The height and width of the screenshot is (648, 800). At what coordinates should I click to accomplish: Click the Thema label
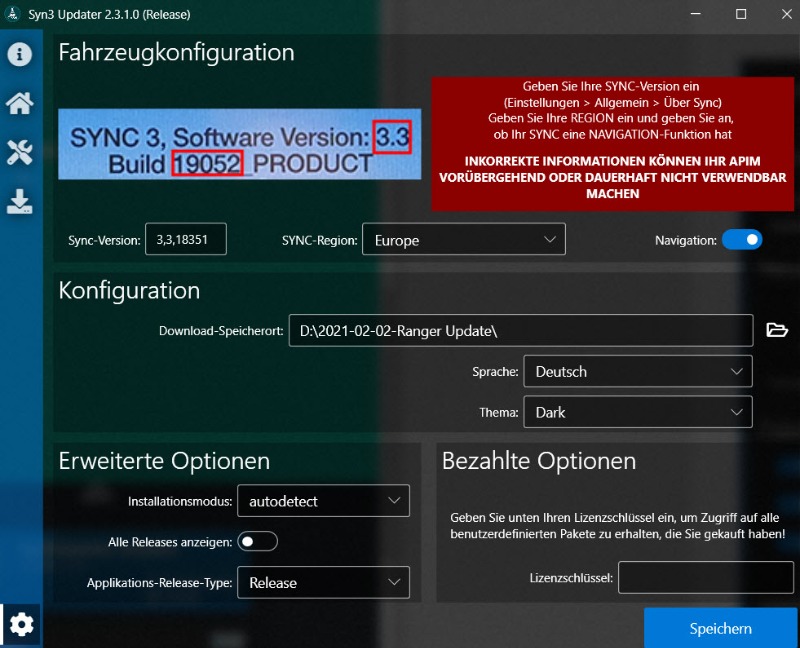pos(498,412)
